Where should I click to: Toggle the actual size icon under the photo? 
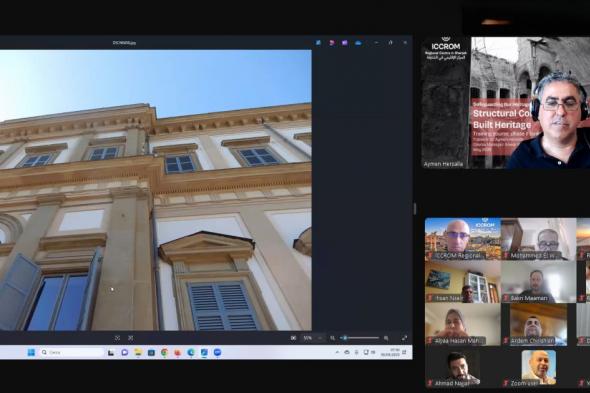(x=131, y=338)
